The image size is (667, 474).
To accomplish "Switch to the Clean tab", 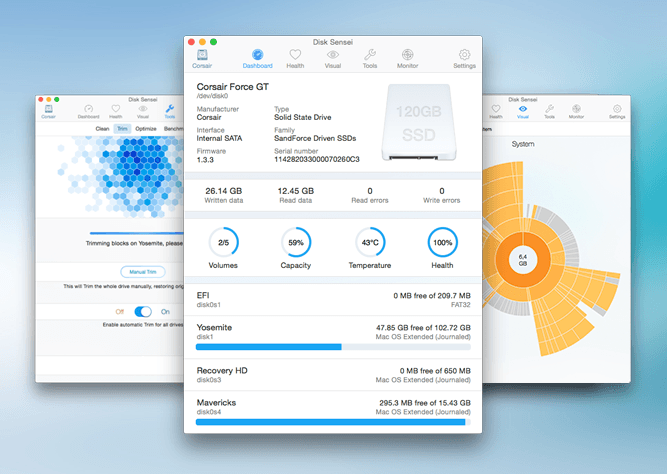I will (102, 128).
